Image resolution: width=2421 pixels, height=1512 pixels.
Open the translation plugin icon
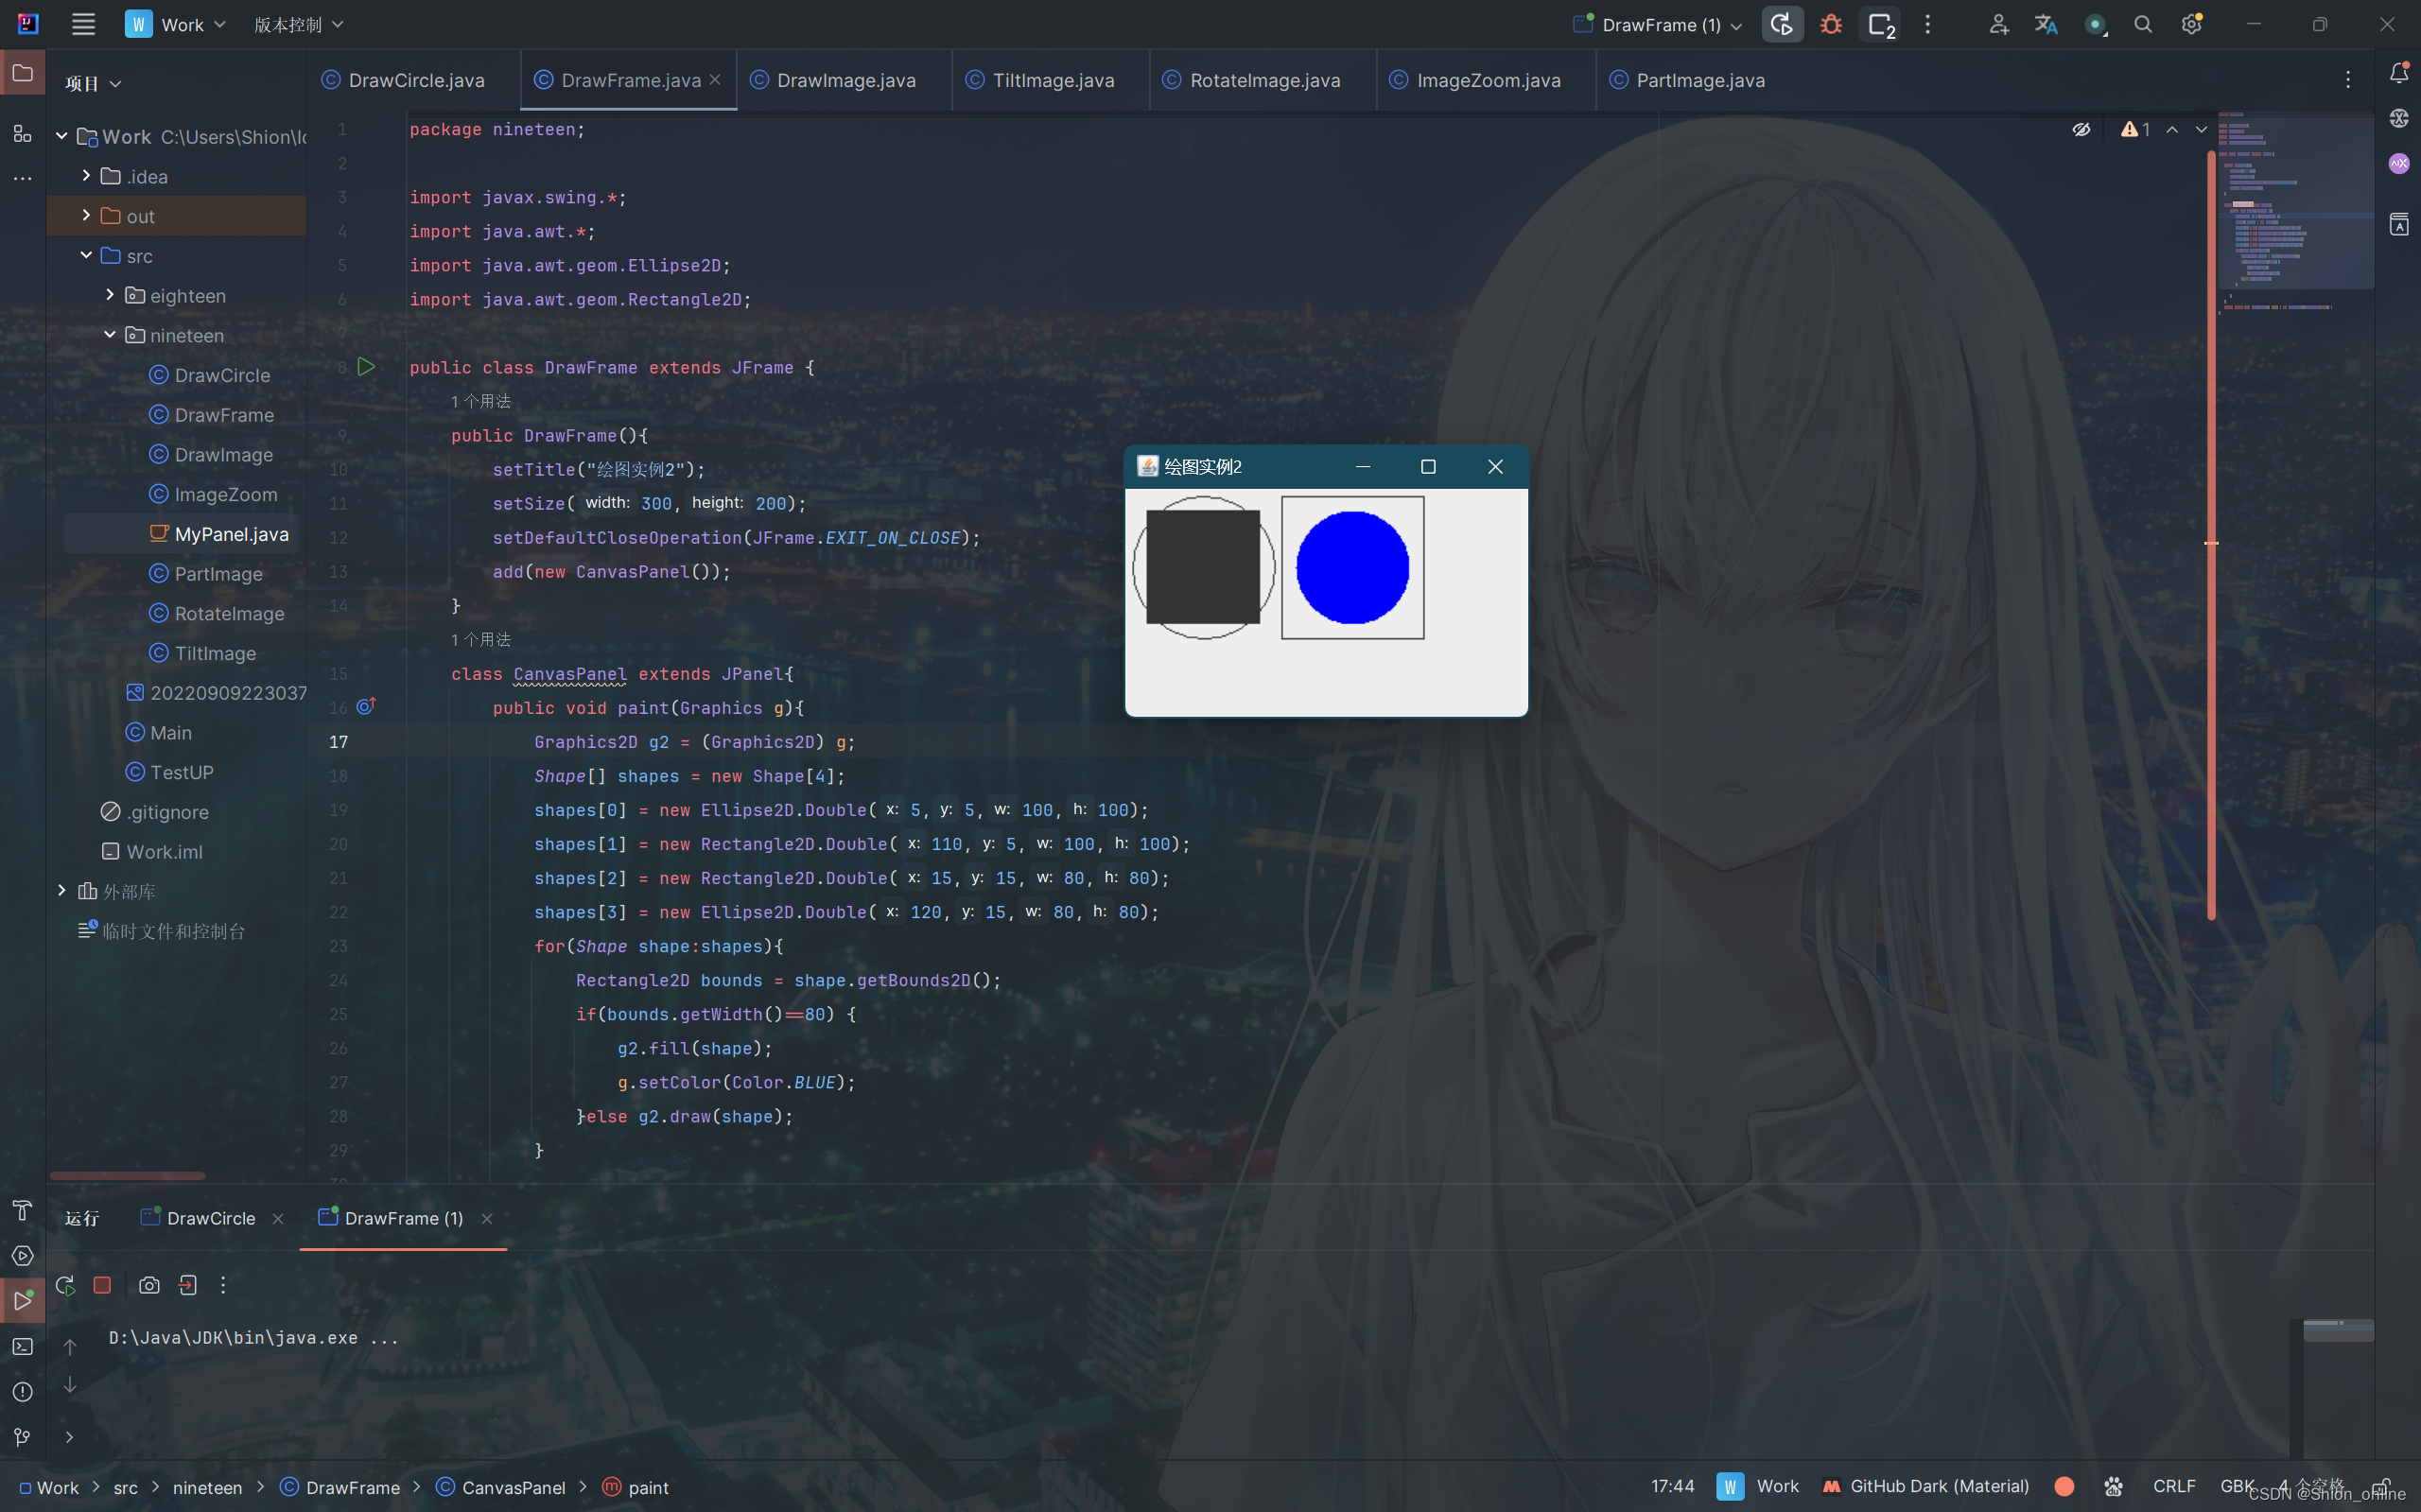coord(2046,25)
